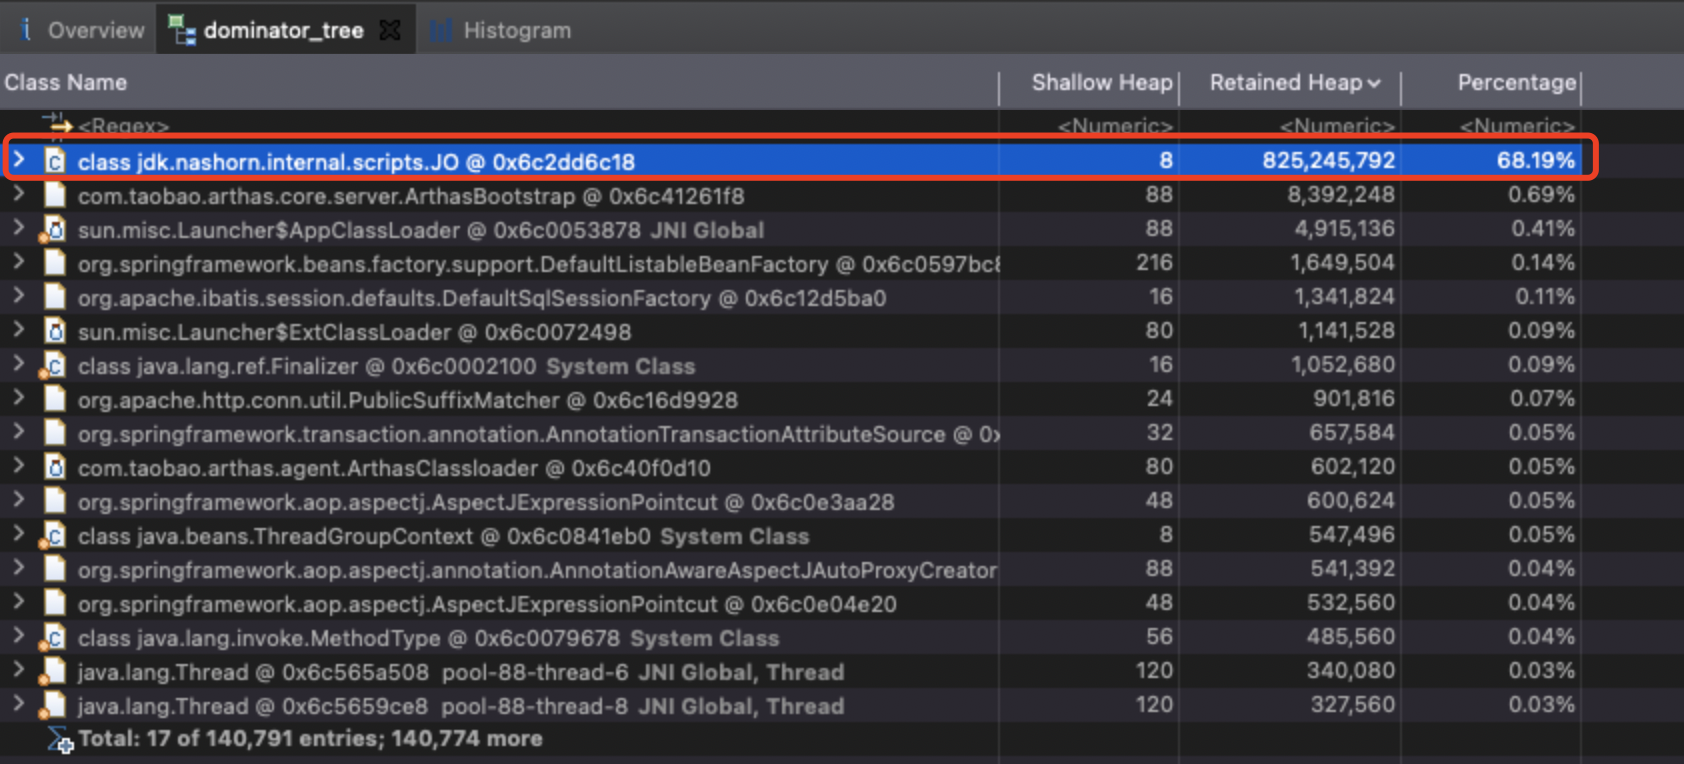Click the Numeric filter under Shallow Heap
Viewport: 1684px width, 764px height.
1115,126
